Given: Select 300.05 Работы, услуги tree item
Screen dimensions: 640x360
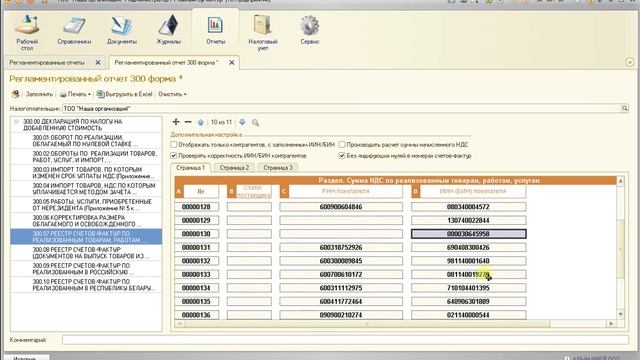Looking at the screenshot, I should point(86,204).
